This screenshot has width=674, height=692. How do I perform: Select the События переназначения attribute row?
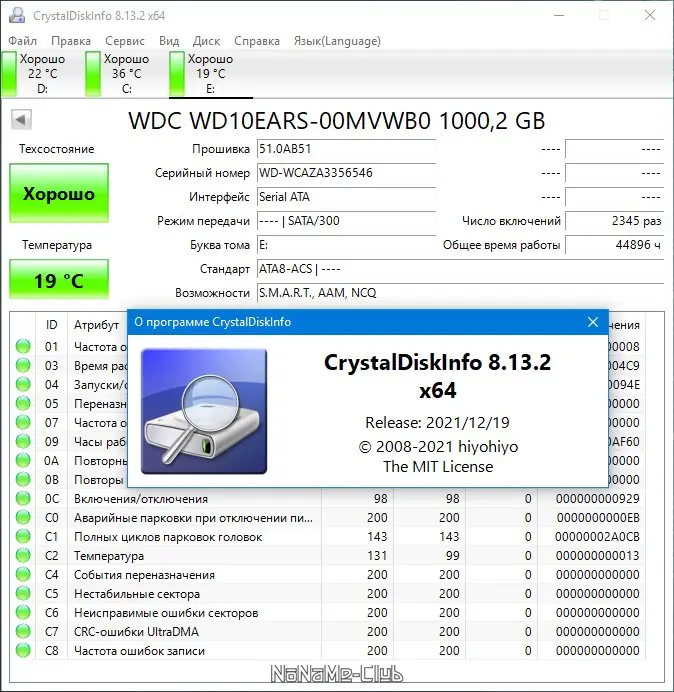point(328,575)
